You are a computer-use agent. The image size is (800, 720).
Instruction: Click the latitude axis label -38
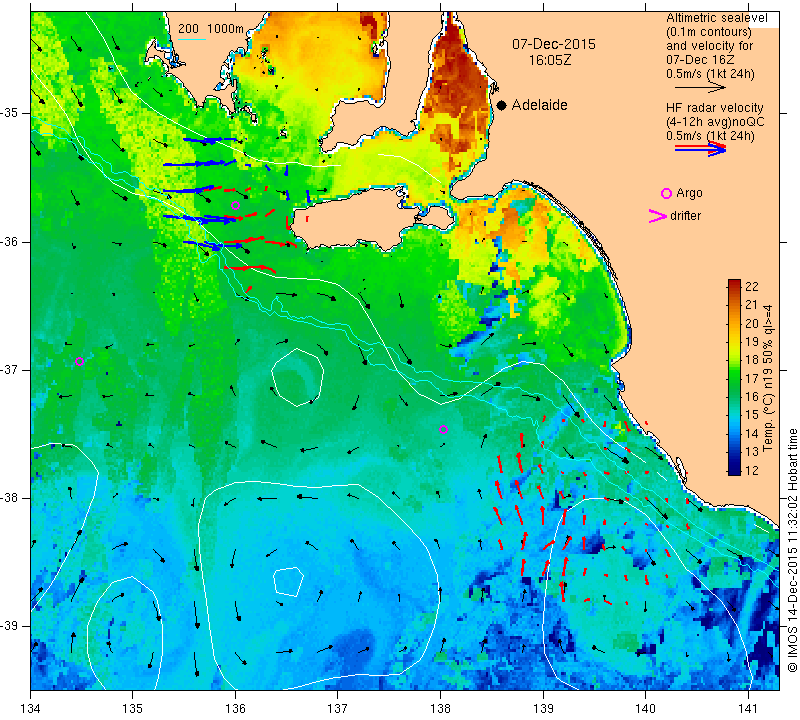tap(11, 498)
